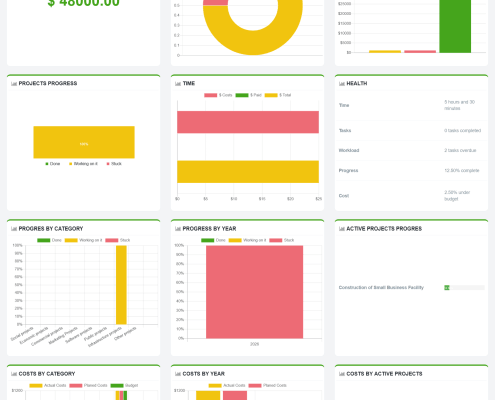Click Health Time value 5 hours and 30 minutes
The height and width of the screenshot is (400, 495).
(x=460, y=105)
